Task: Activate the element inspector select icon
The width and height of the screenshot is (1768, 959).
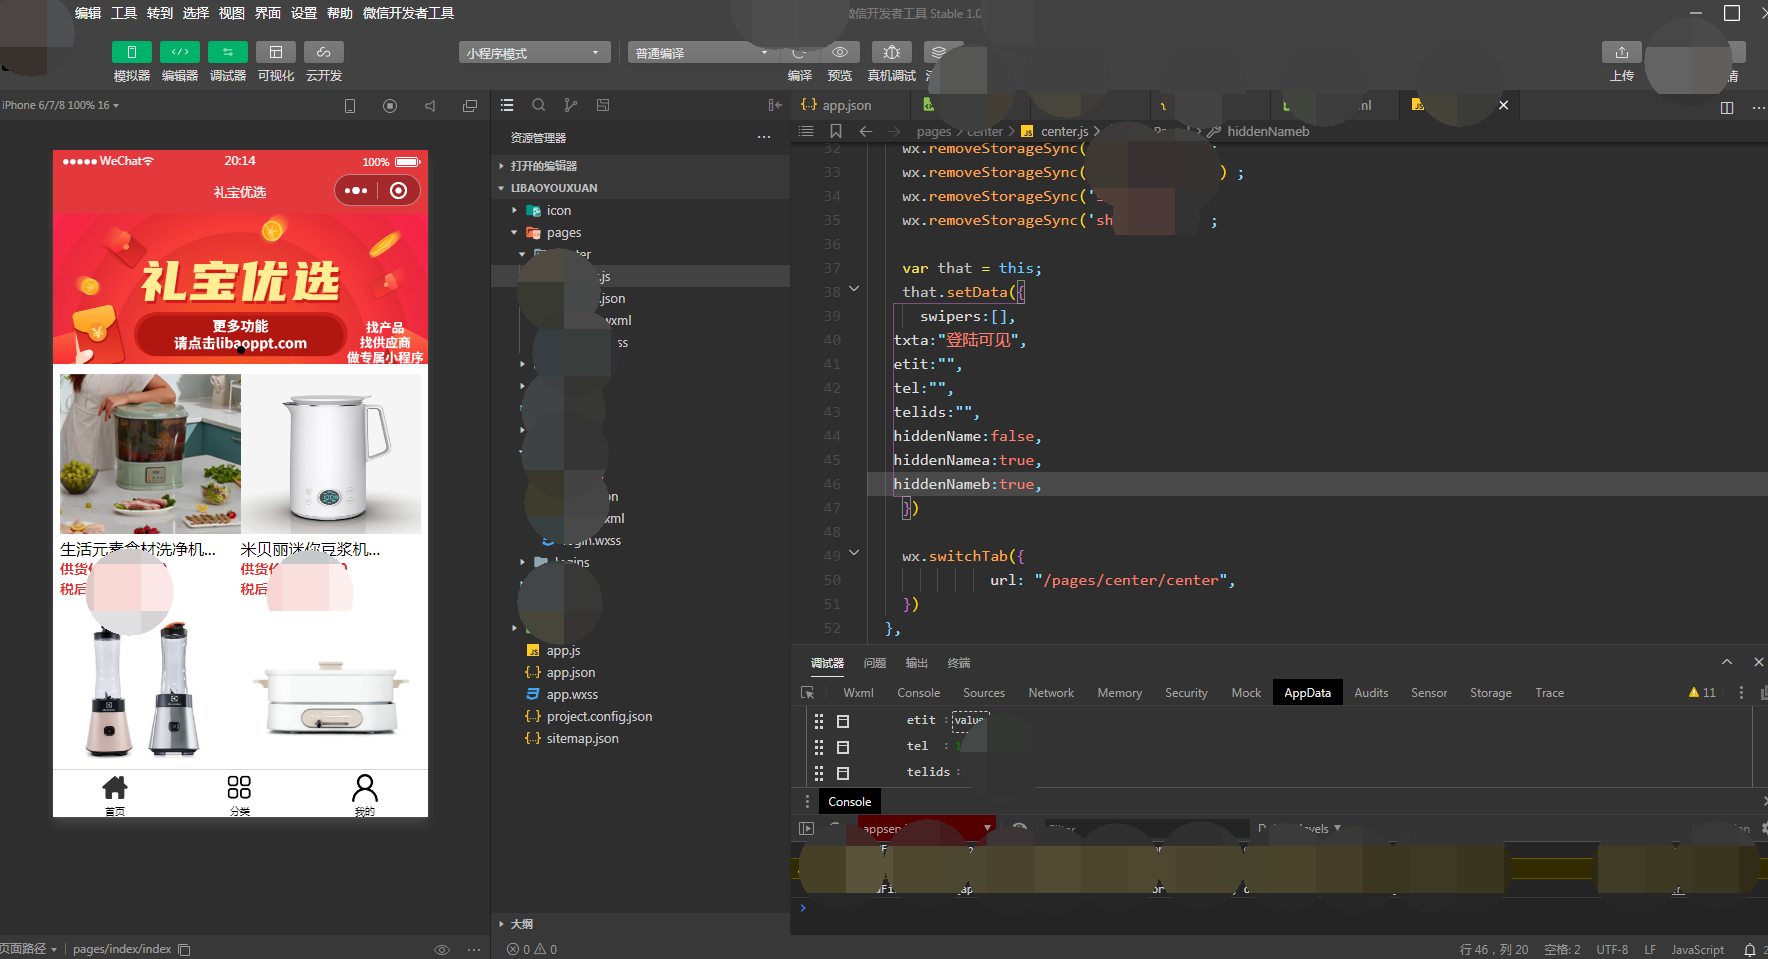Action: click(x=808, y=692)
